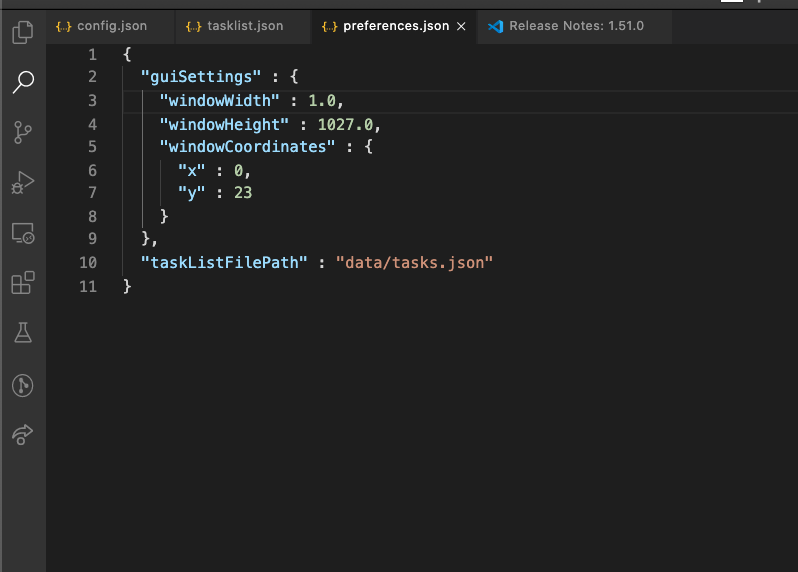The image size is (798, 572).
Task: Click the "windowHeight" key
Action: 224,125
